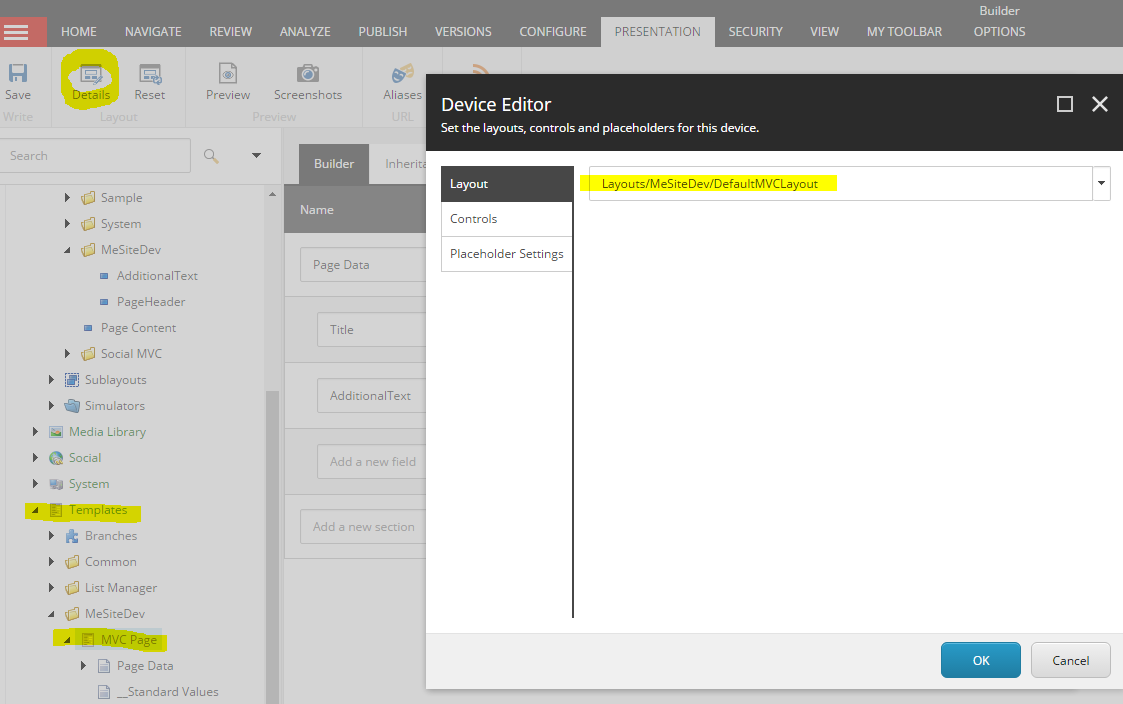Expand the Sample folder node
The height and width of the screenshot is (704, 1123).
tap(67, 198)
